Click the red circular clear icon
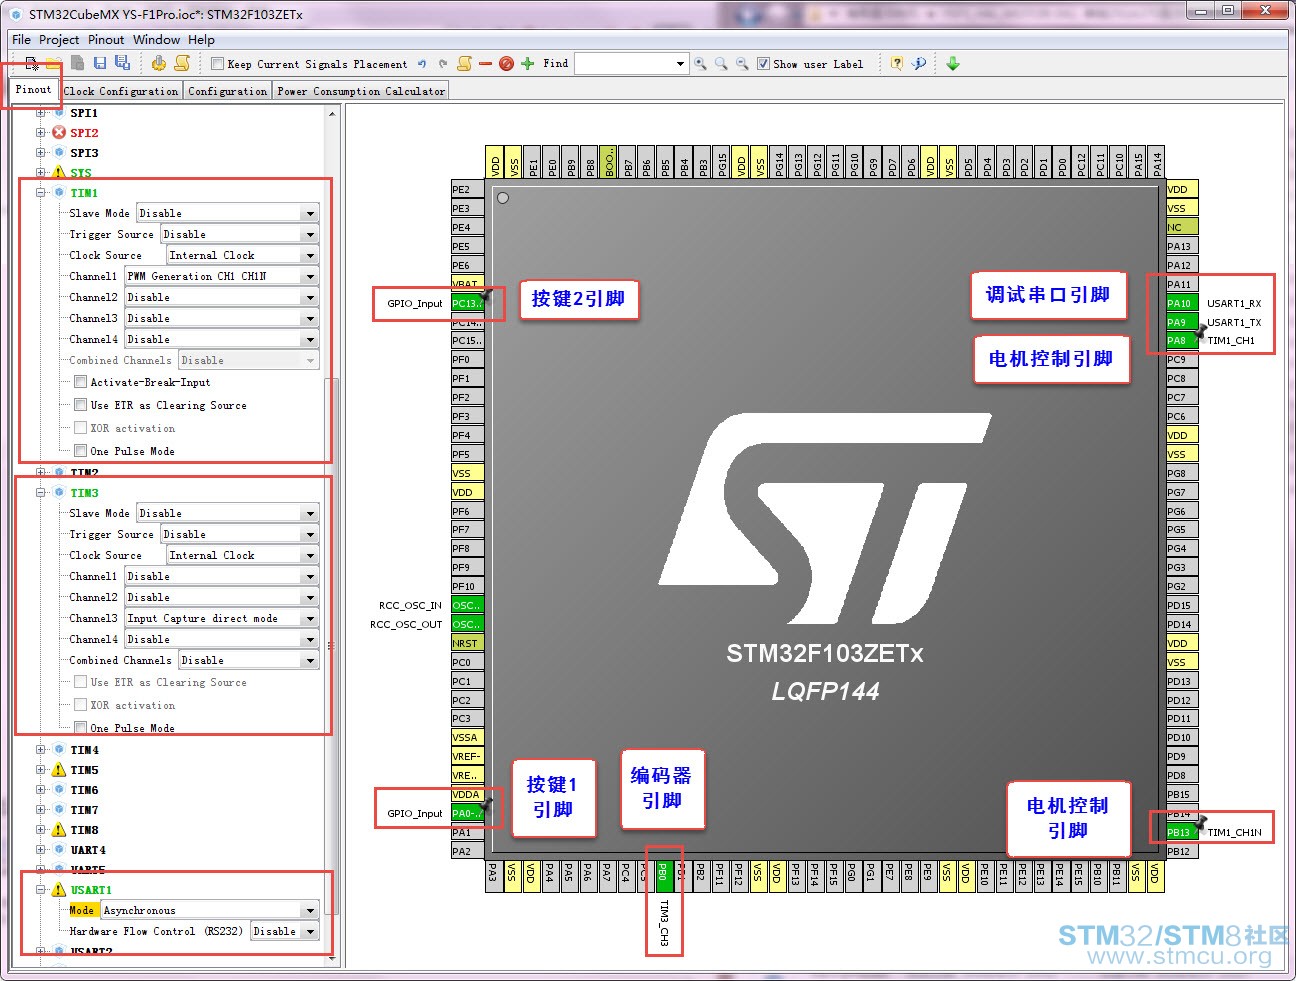Image resolution: width=1296 pixels, height=981 pixels. tap(506, 64)
